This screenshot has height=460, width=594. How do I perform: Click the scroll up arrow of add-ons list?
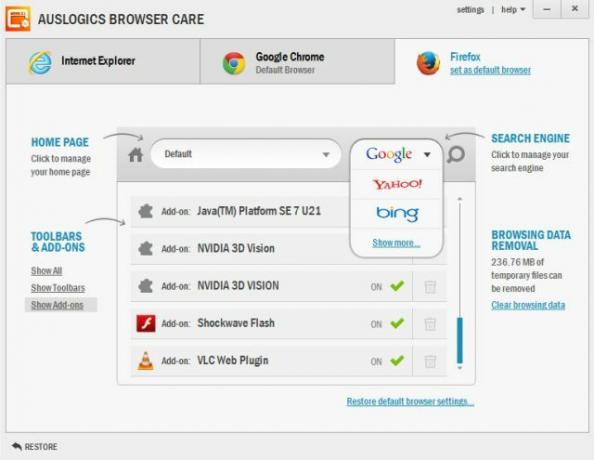tap(460, 199)
